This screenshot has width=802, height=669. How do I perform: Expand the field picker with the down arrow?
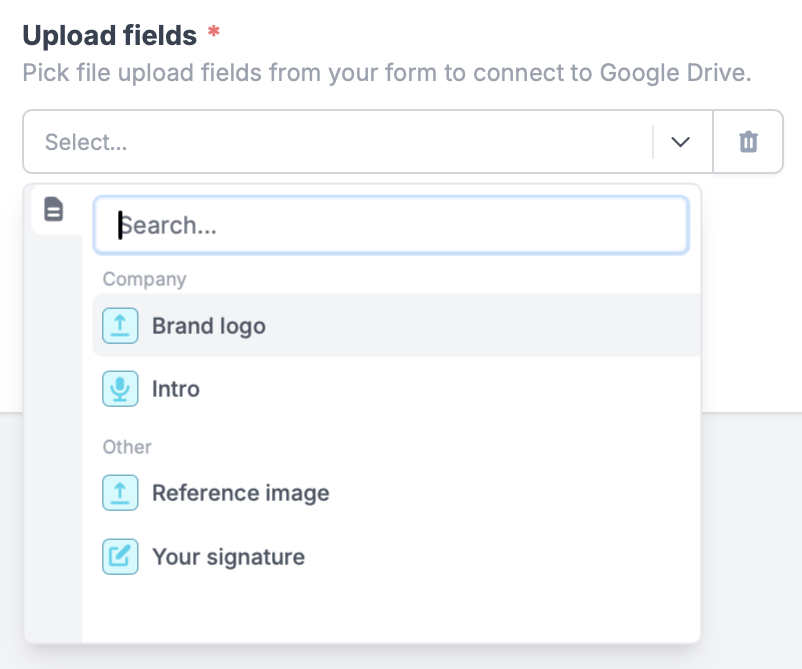pos(681,142)
